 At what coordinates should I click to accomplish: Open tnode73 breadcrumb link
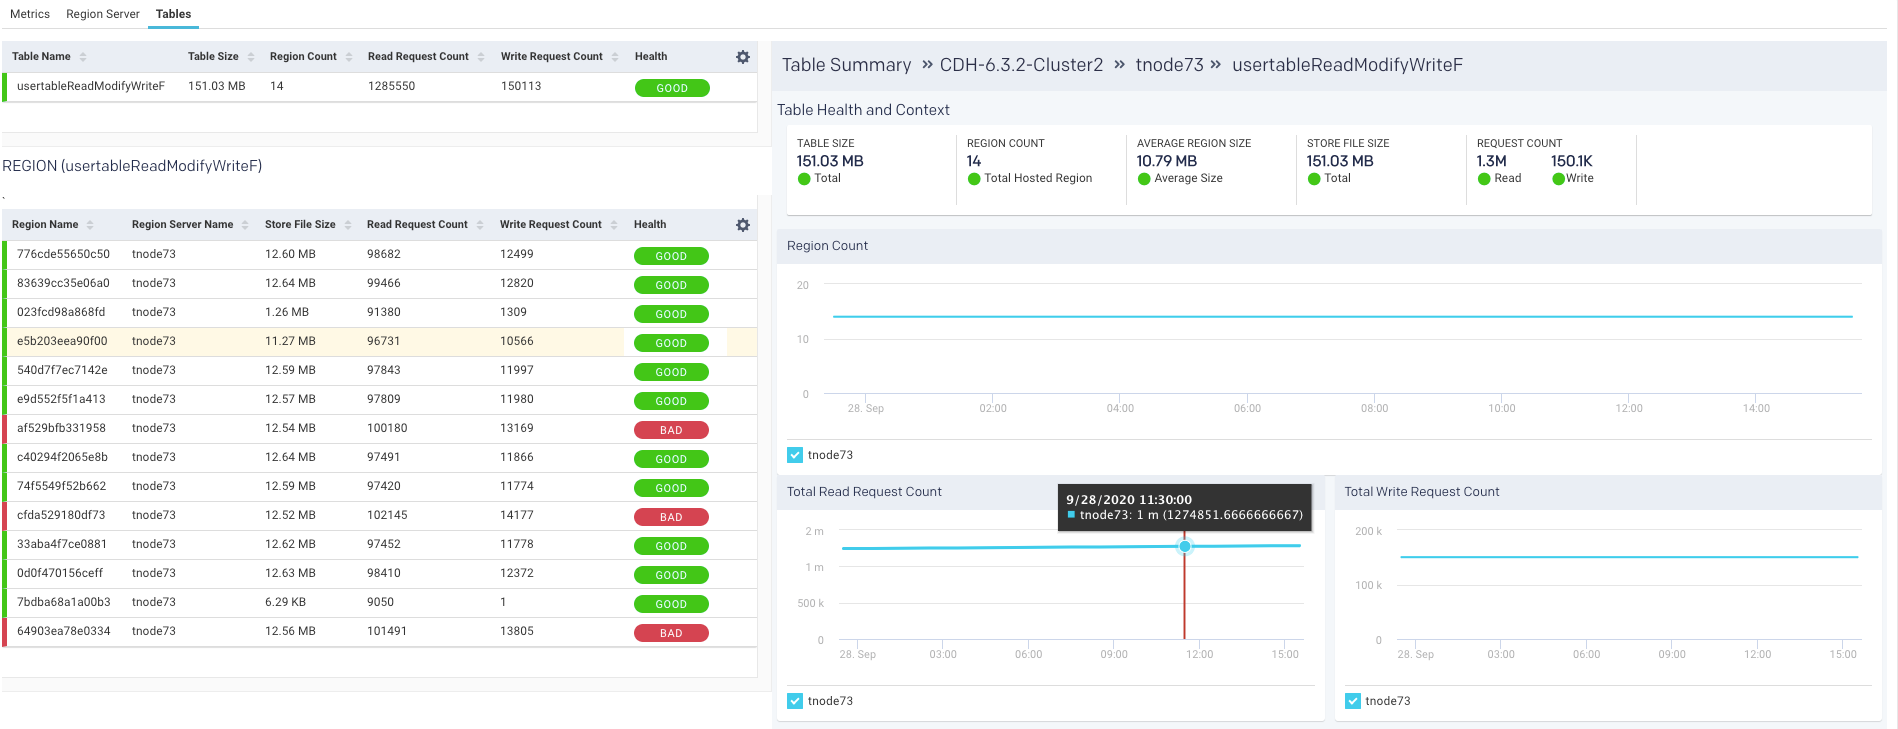pos(1169,65)
